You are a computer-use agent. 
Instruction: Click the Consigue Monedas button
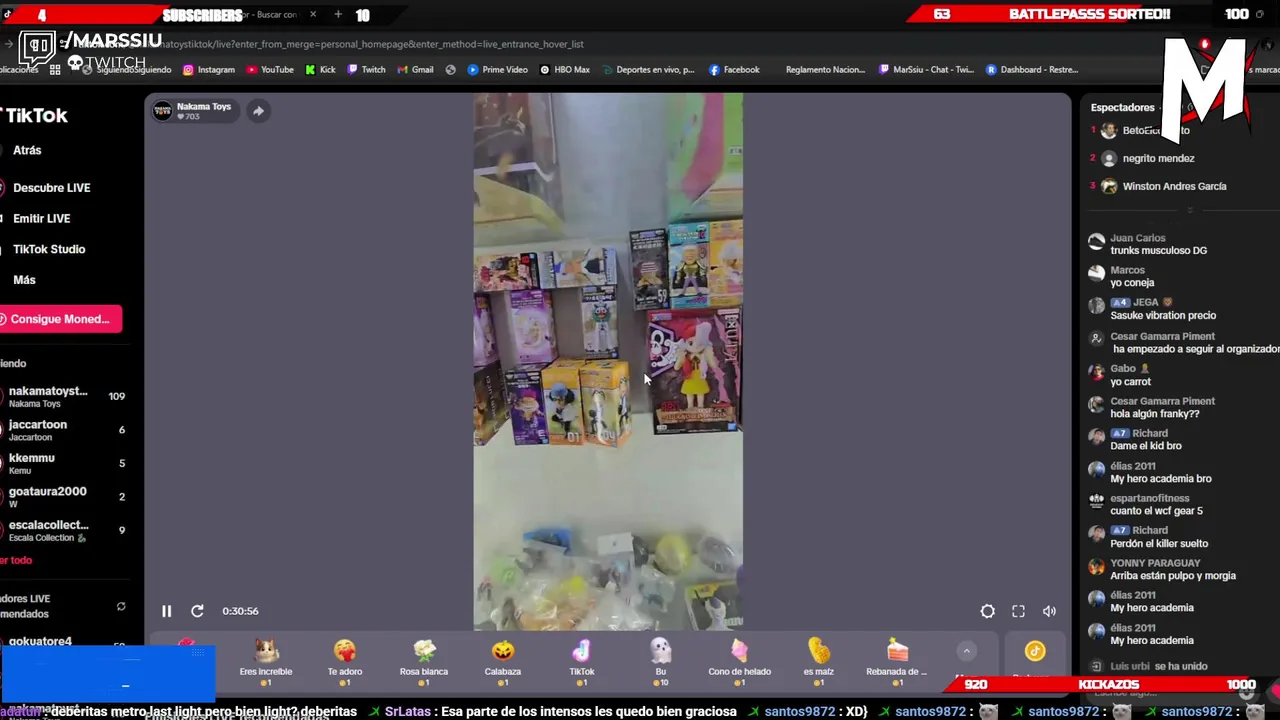pyautogui.click(x=60, y=319)
